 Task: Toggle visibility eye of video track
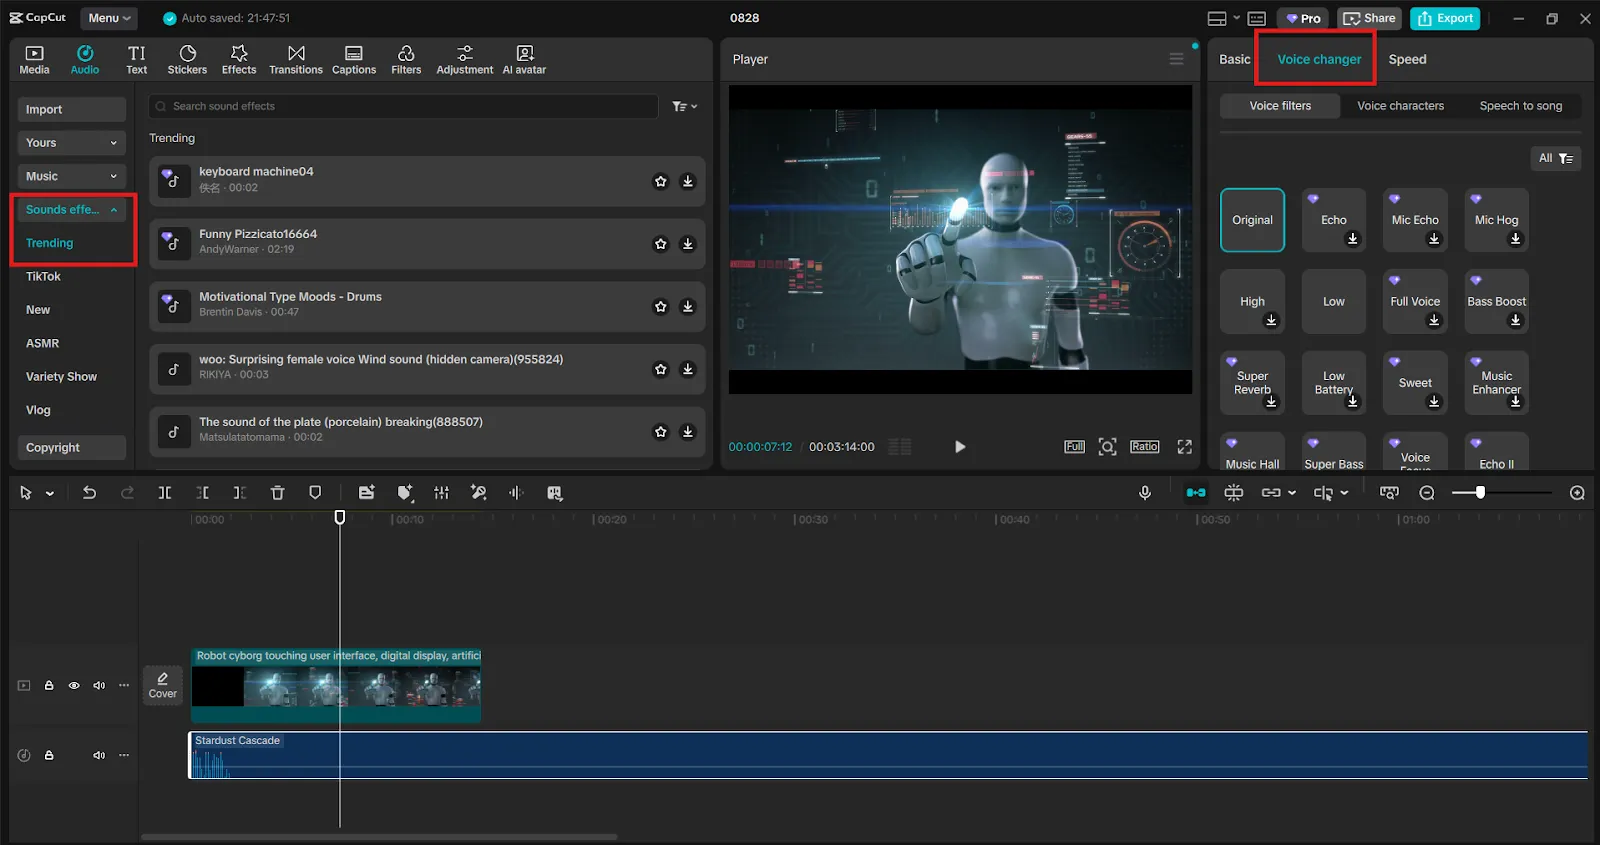[74, 686]
